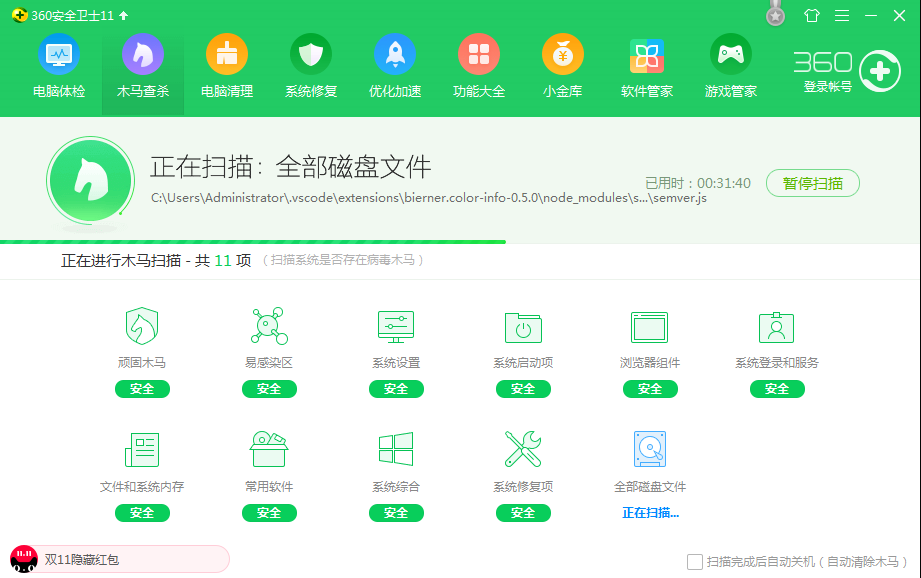The image size is (921, 578).
Task: Click the 扫描系统是否存在病毒木马 hint text
Action: (x=342, y=260)
